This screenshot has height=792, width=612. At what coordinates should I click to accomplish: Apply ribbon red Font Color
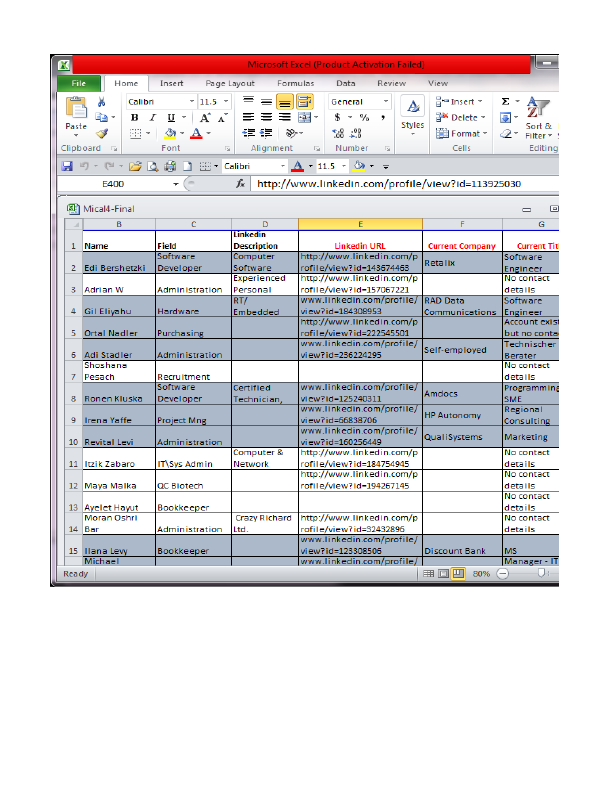[x=196, y=133]
